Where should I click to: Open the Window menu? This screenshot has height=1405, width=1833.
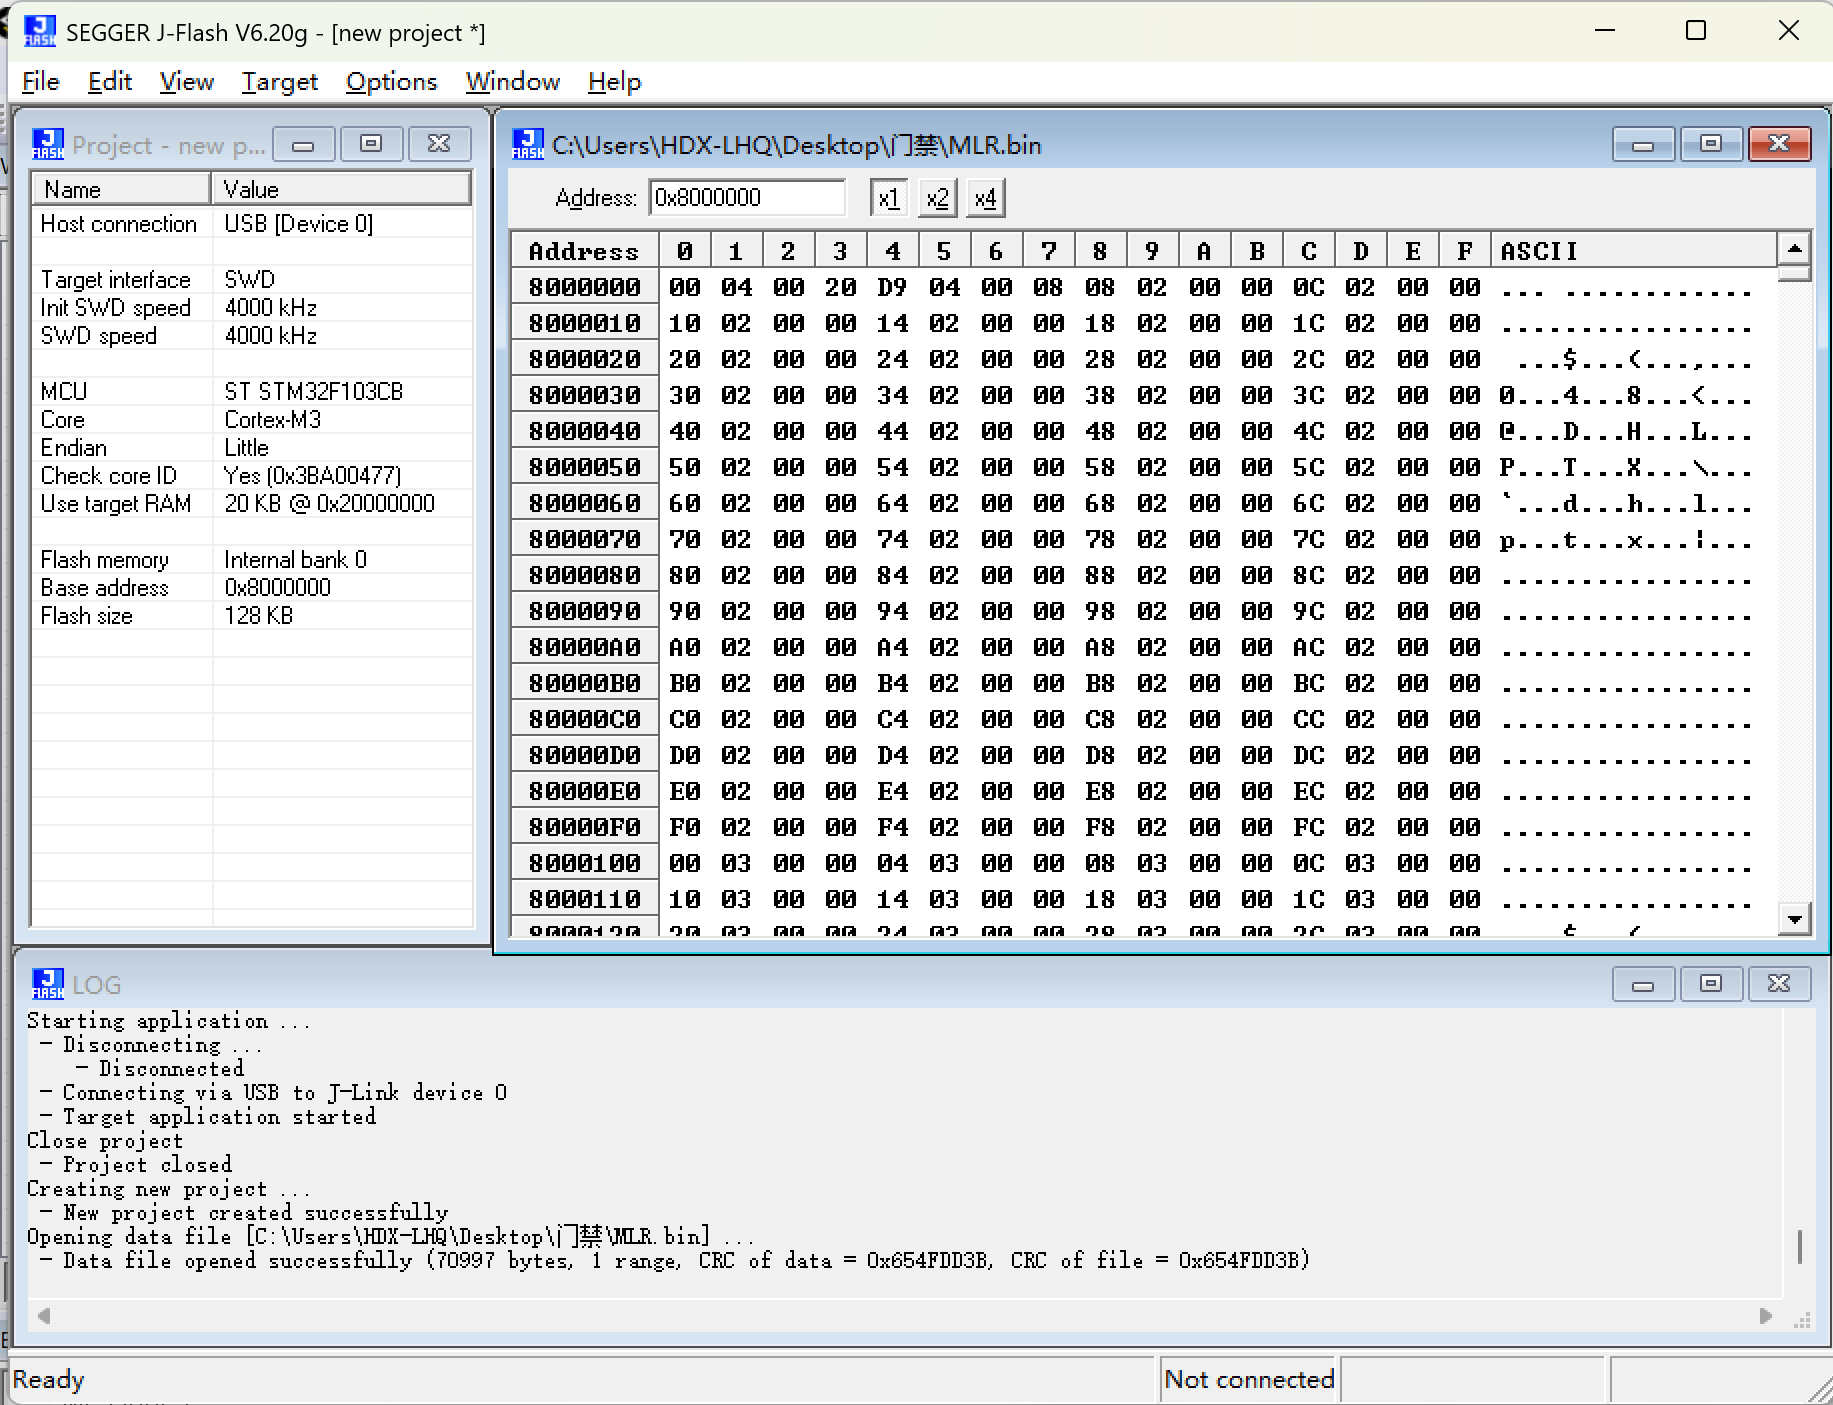coord(512,81)
